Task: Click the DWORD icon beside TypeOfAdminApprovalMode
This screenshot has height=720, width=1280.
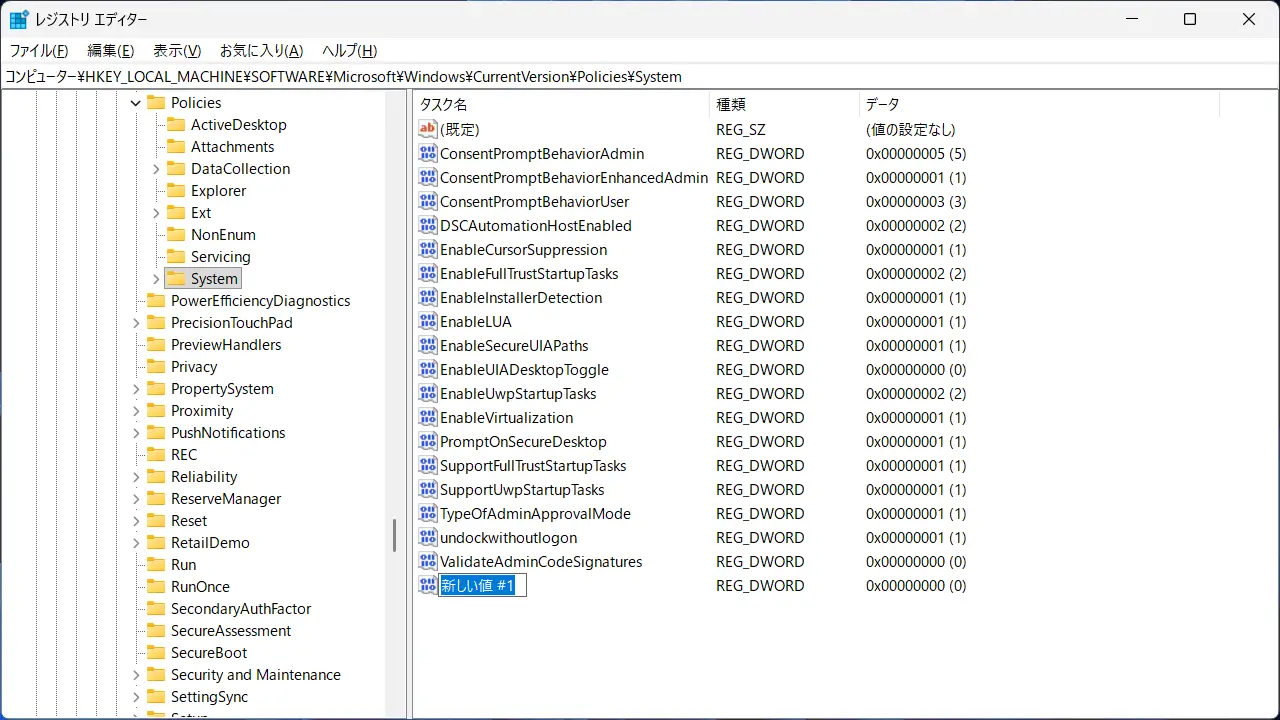Action: pyautogui.click(x=428, y=513)
